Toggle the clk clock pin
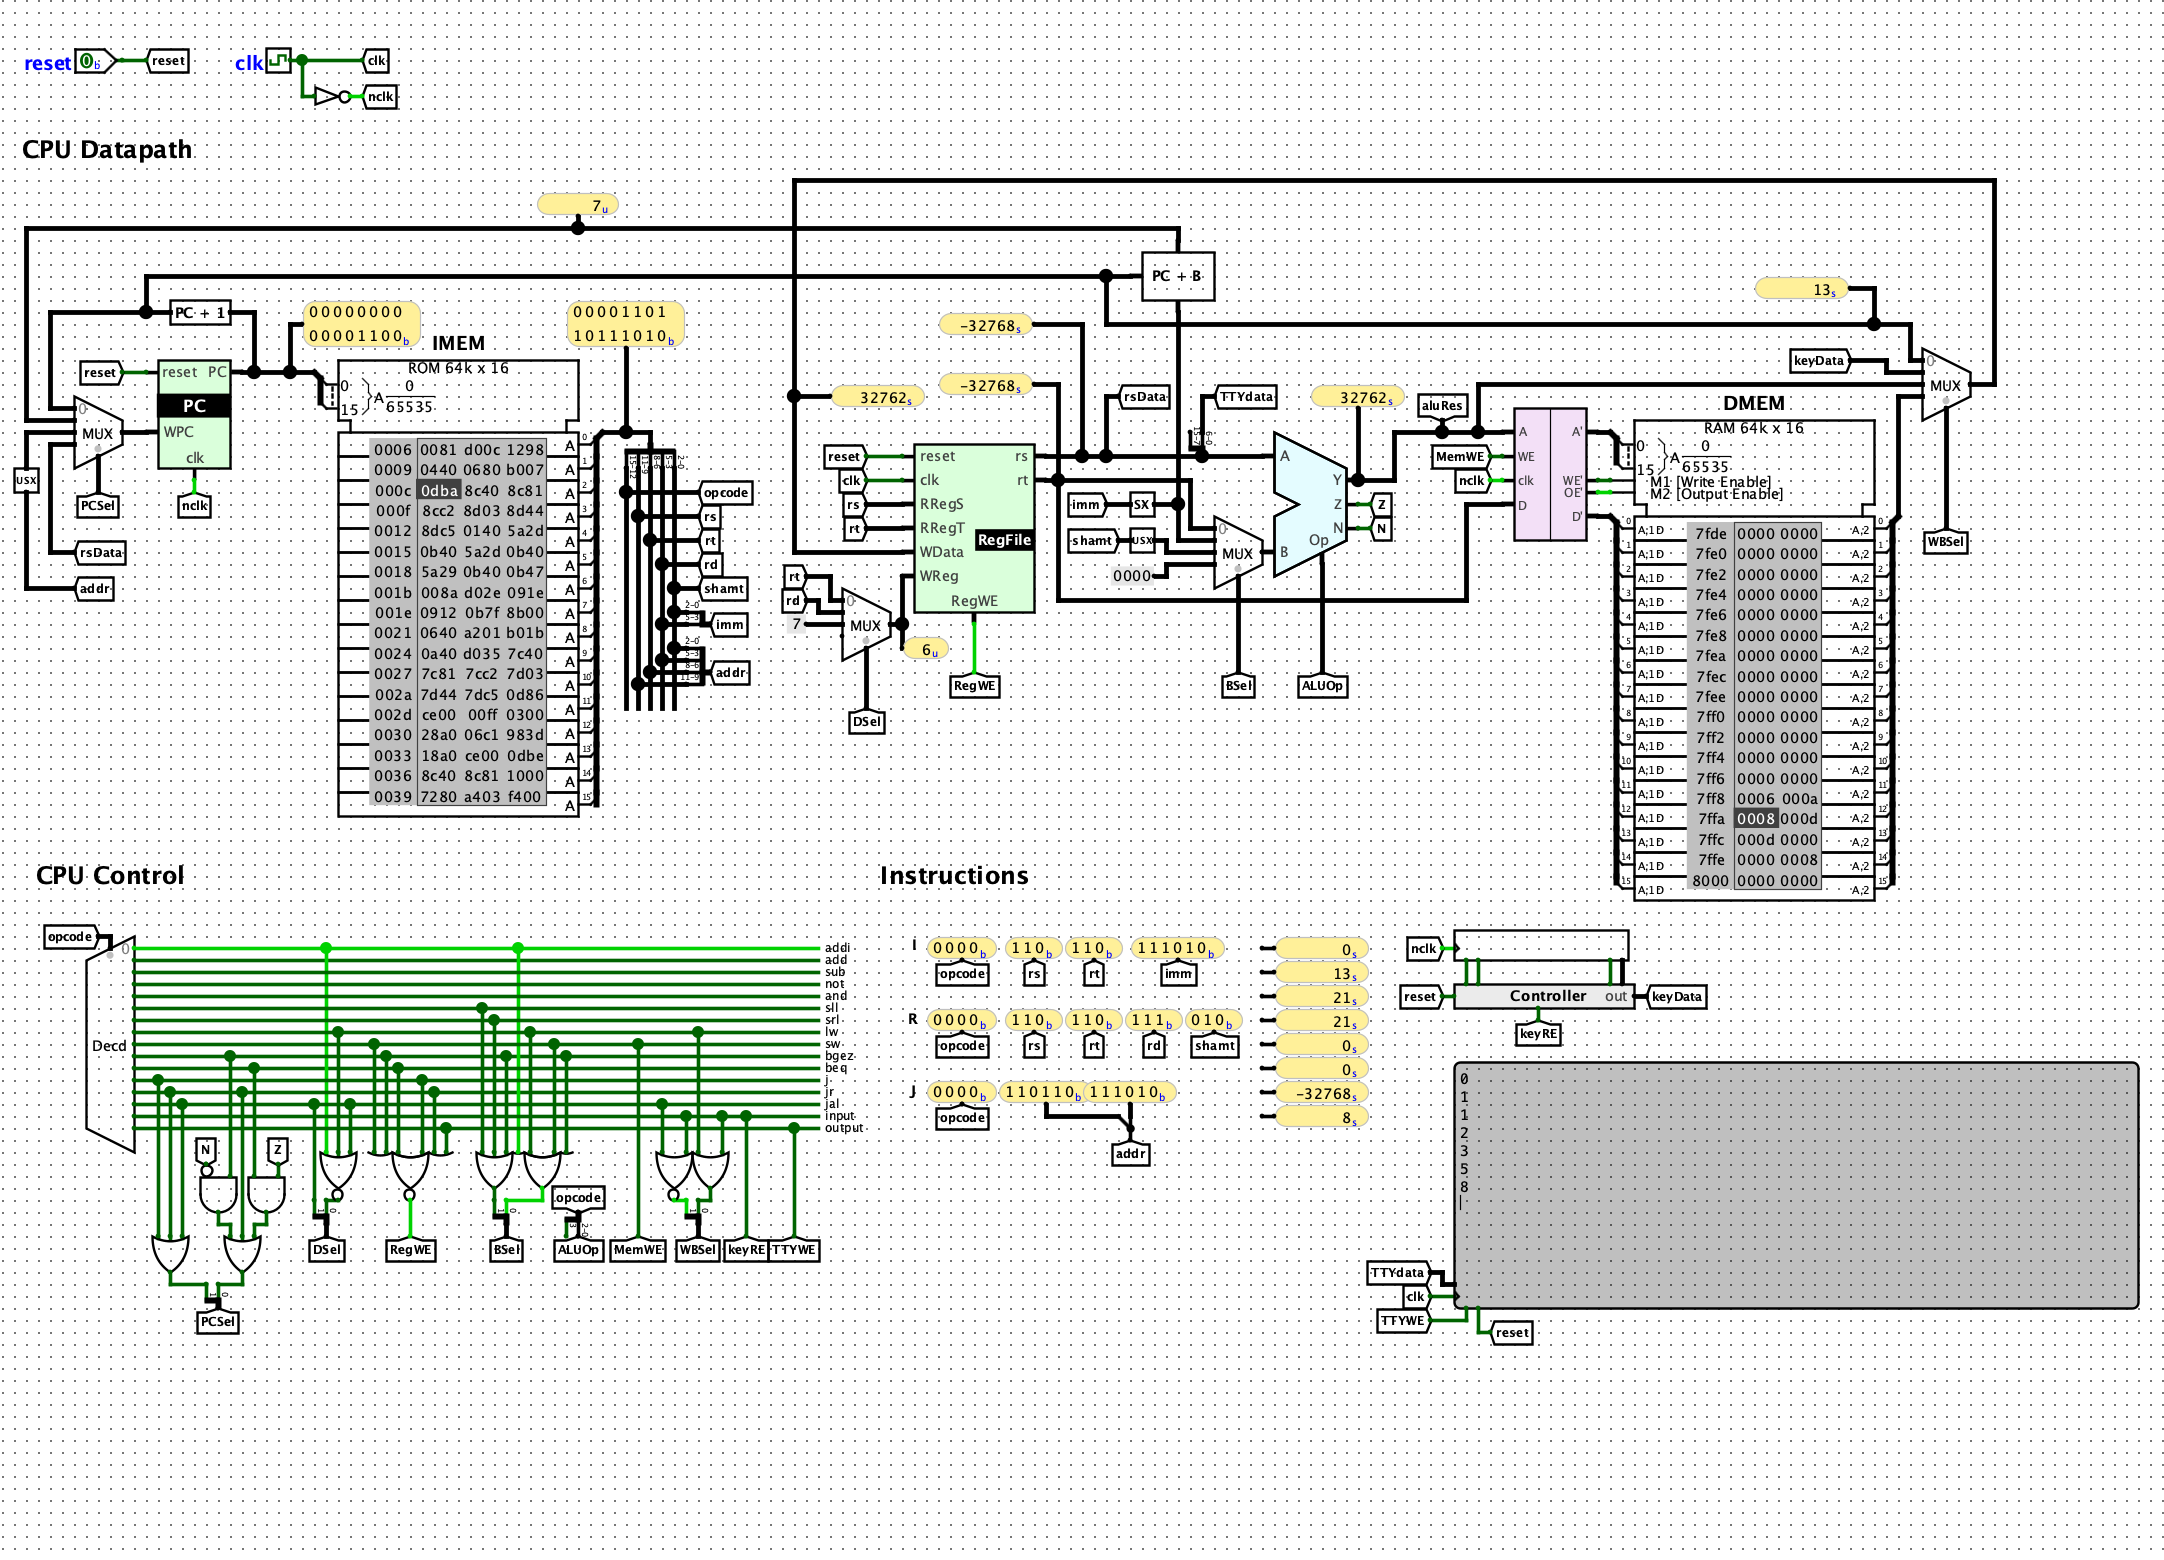The width and height of the screenshot is (2164, 1560). tap(277, 61)
